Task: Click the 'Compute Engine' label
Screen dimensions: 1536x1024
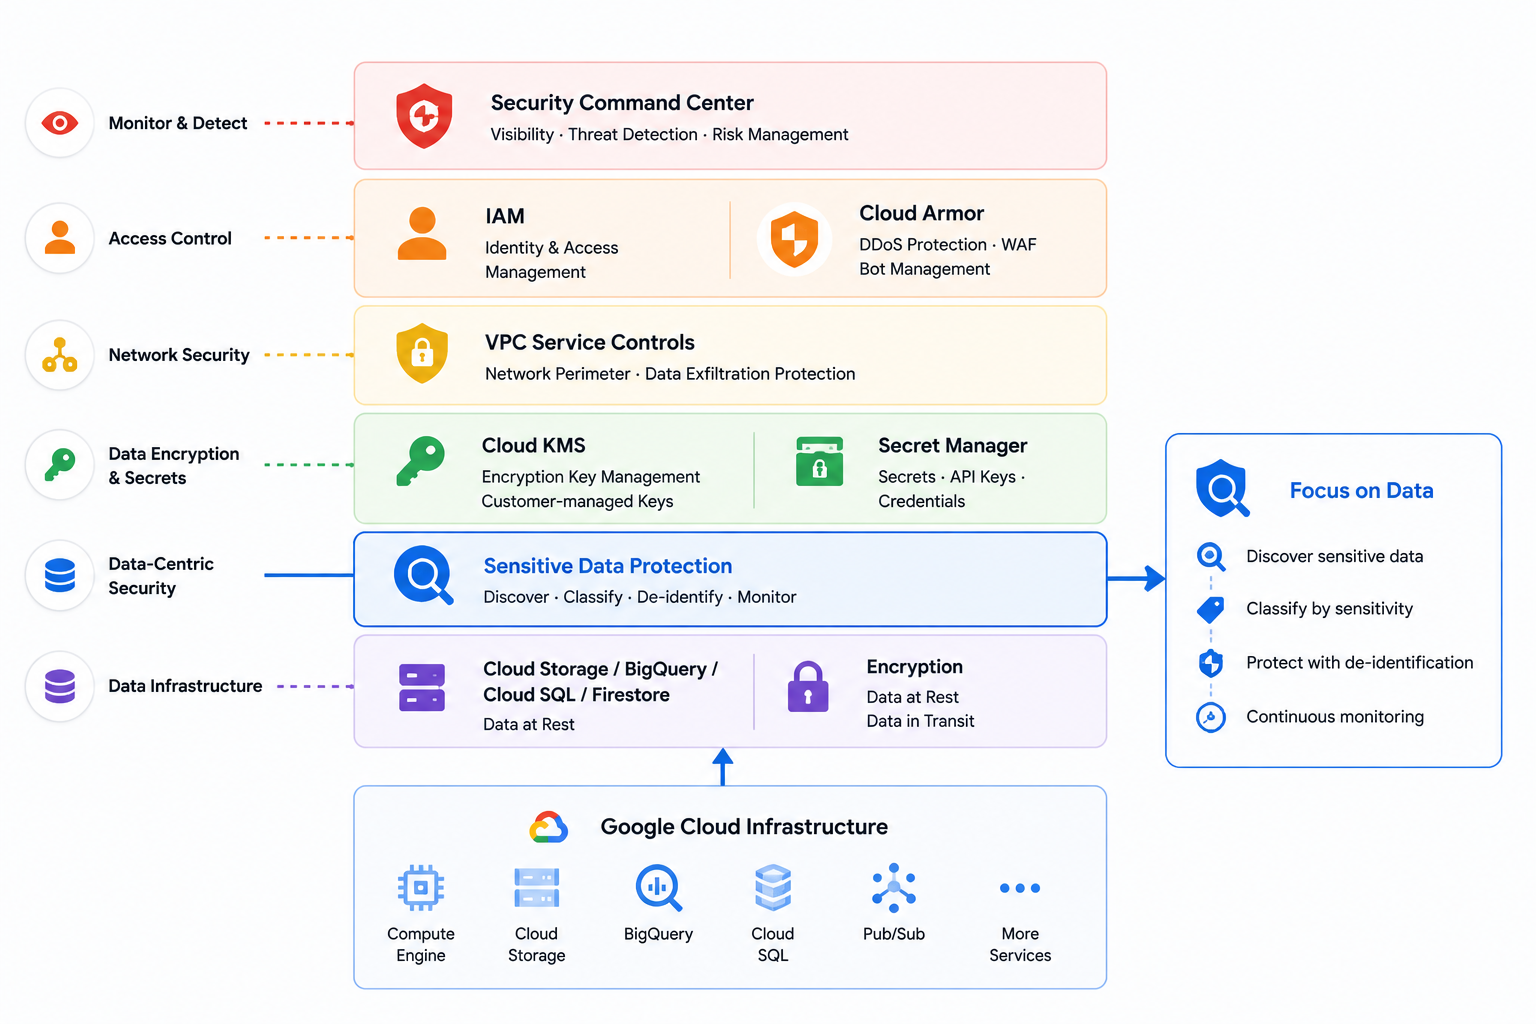Action: click(x=421, y=945)
